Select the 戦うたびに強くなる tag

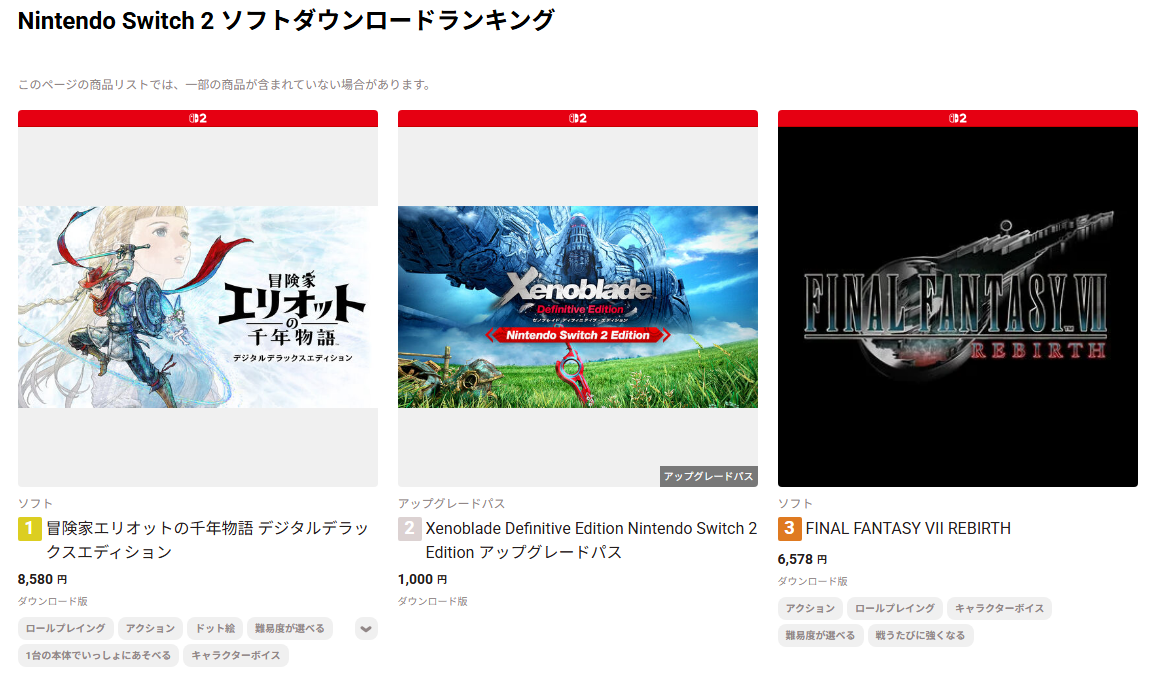click(920, 635)
